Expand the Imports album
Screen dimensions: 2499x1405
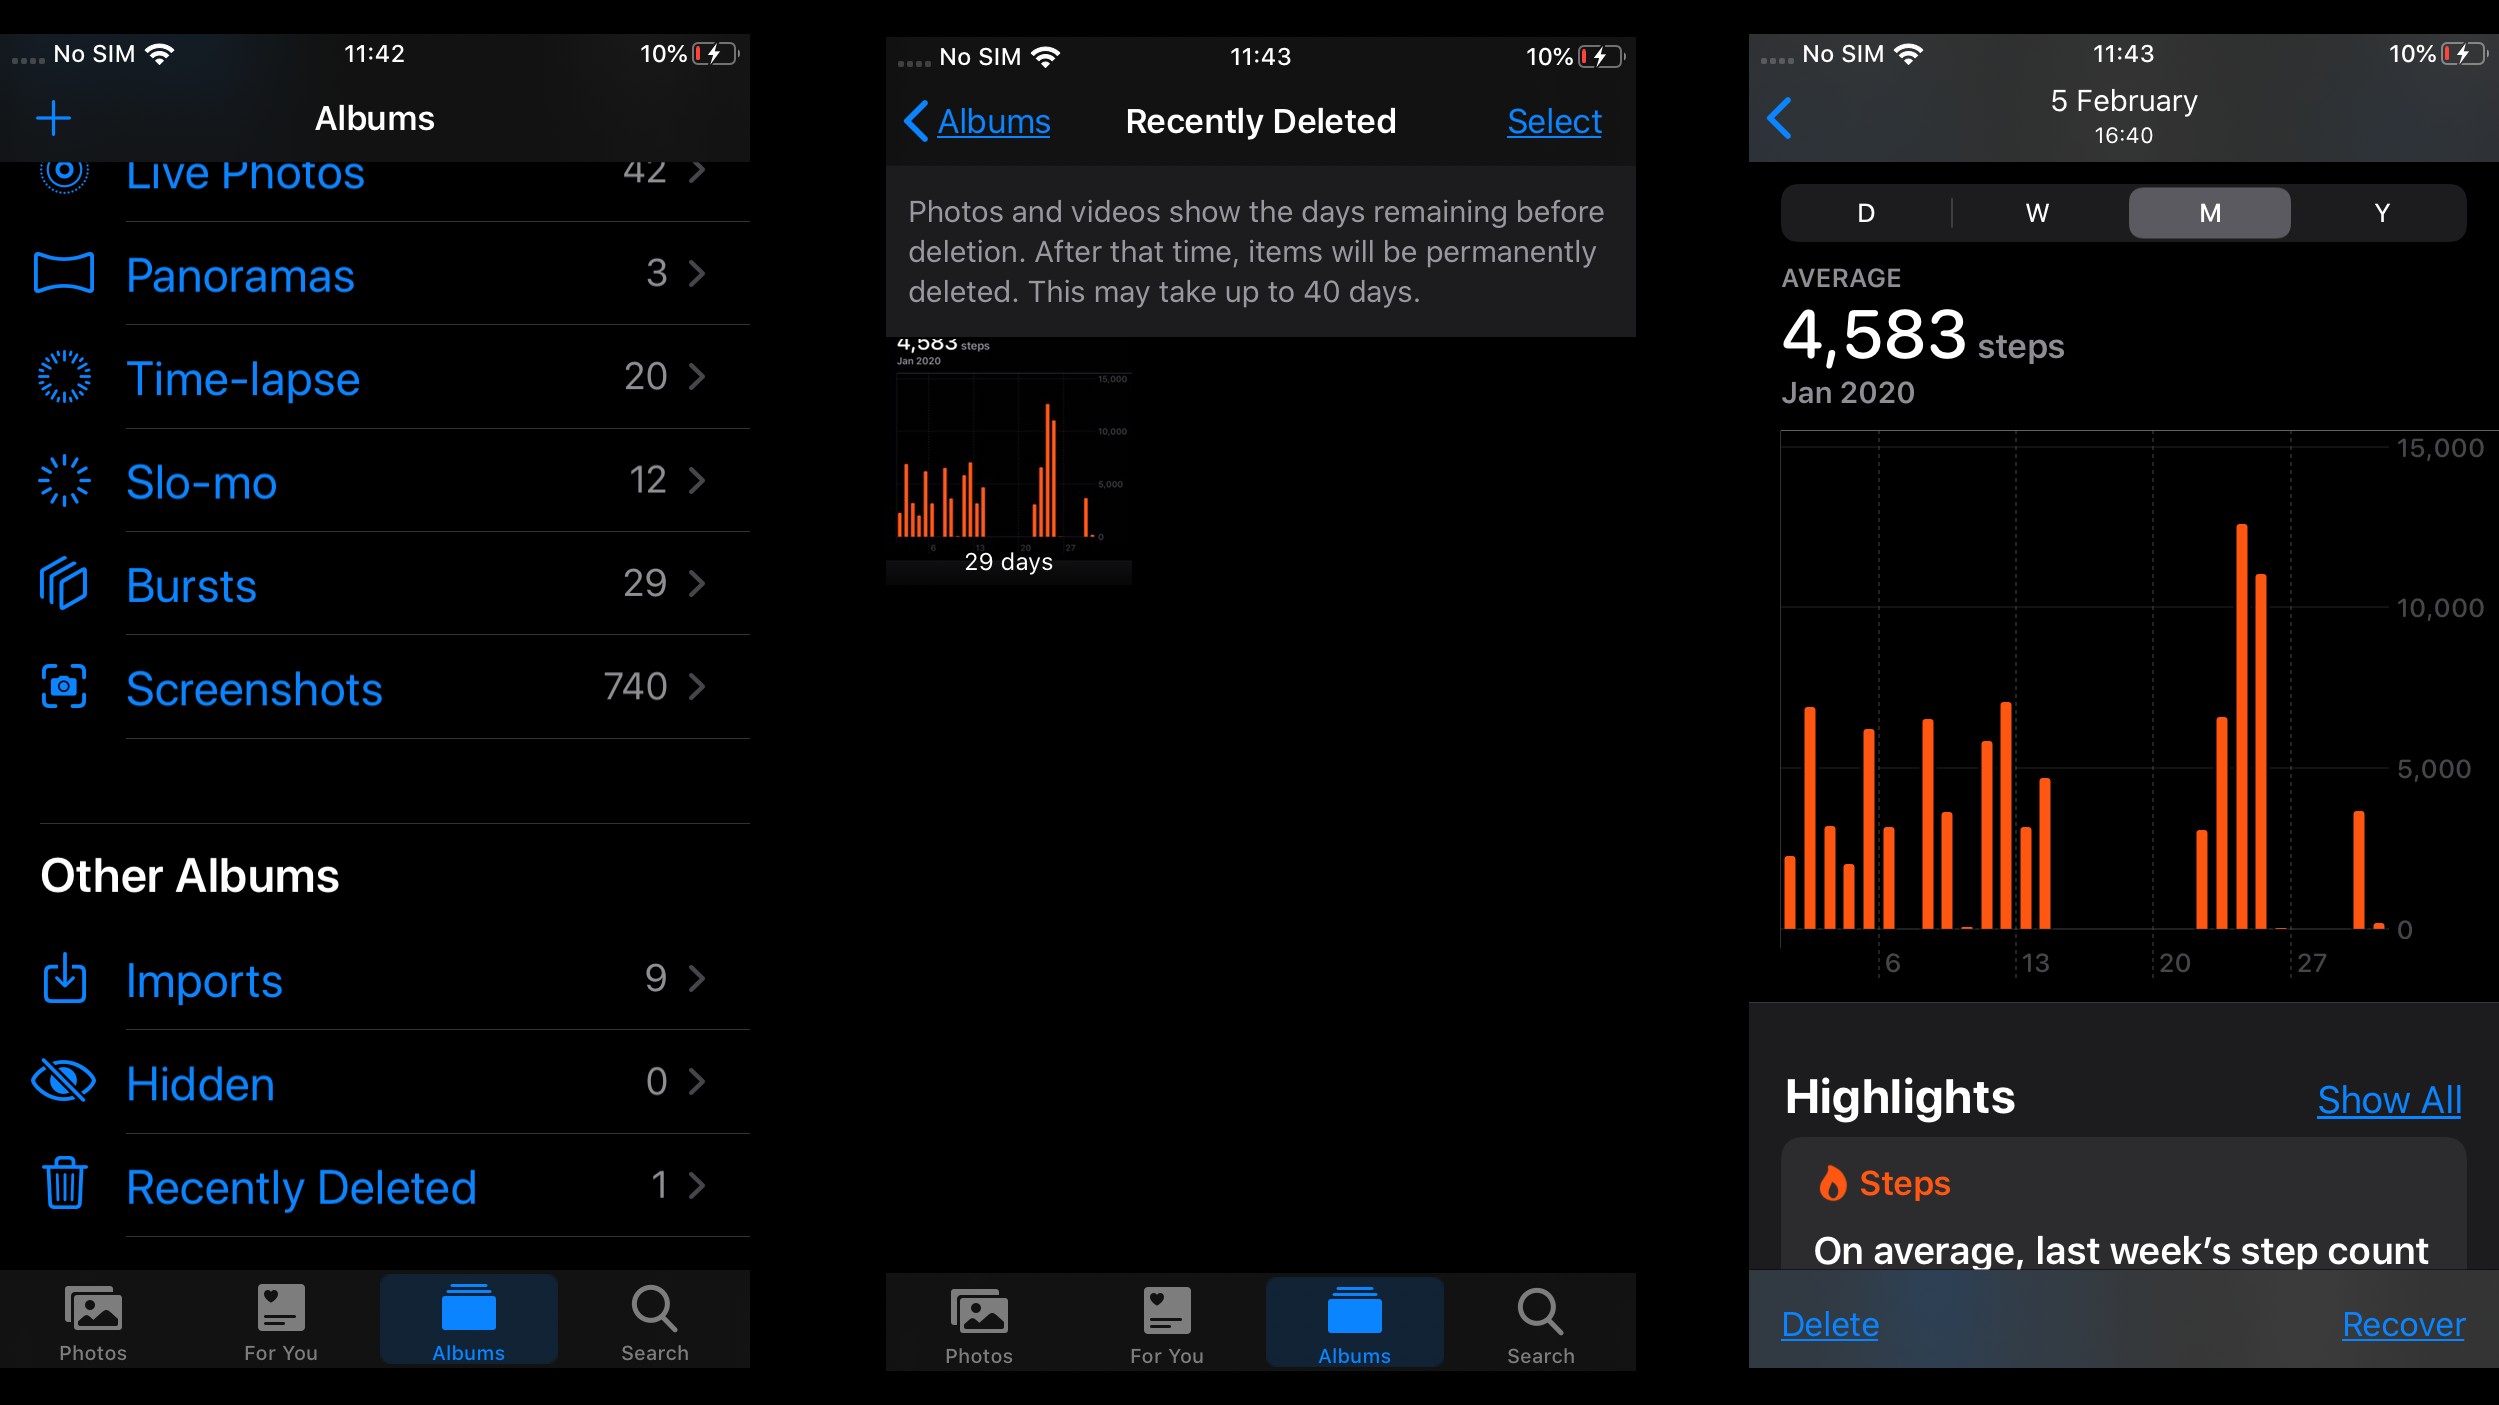(374, 978)
